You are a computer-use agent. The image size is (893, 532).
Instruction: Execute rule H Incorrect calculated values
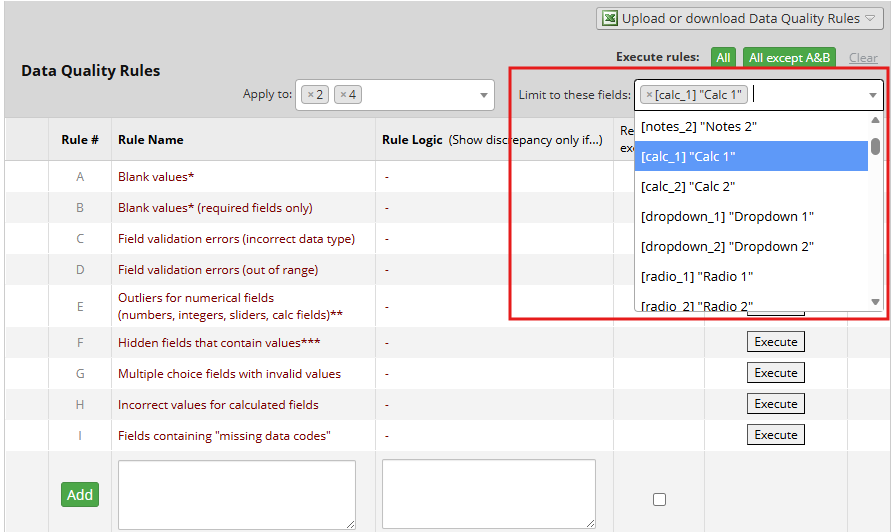(x=776, y=404)
